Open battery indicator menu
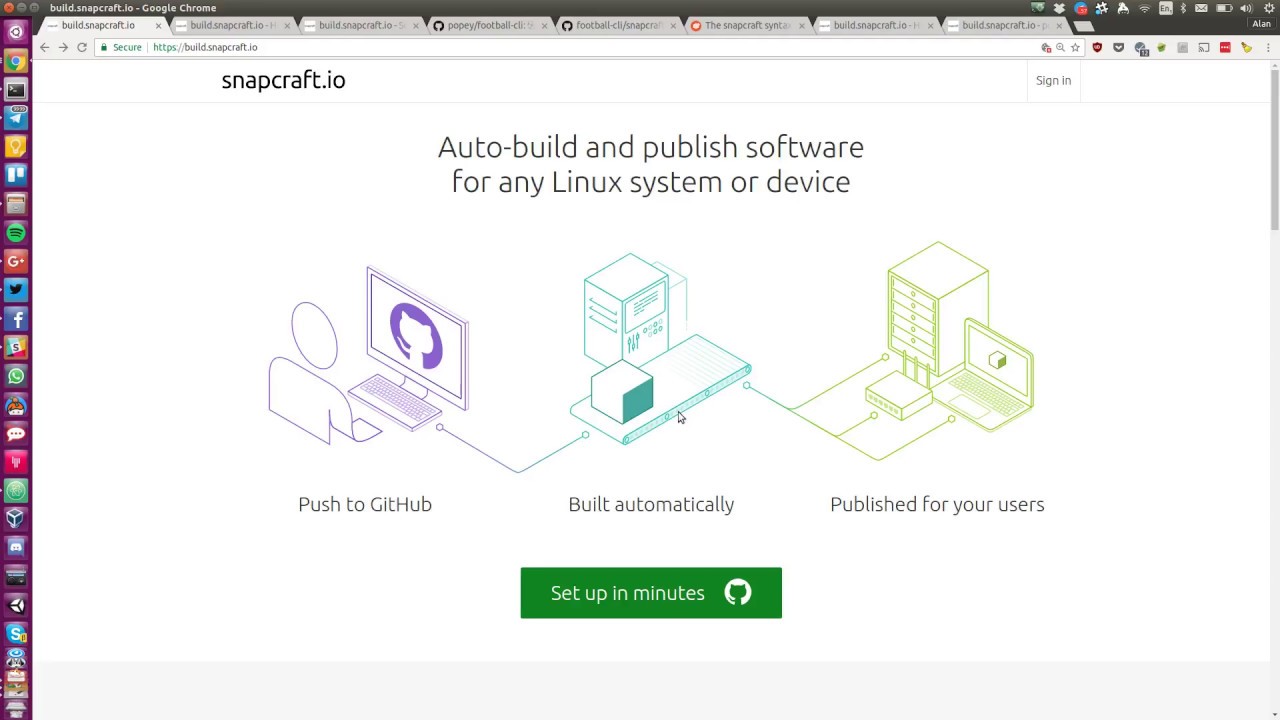The image size is (1280, 720). tap(1223, 8)
